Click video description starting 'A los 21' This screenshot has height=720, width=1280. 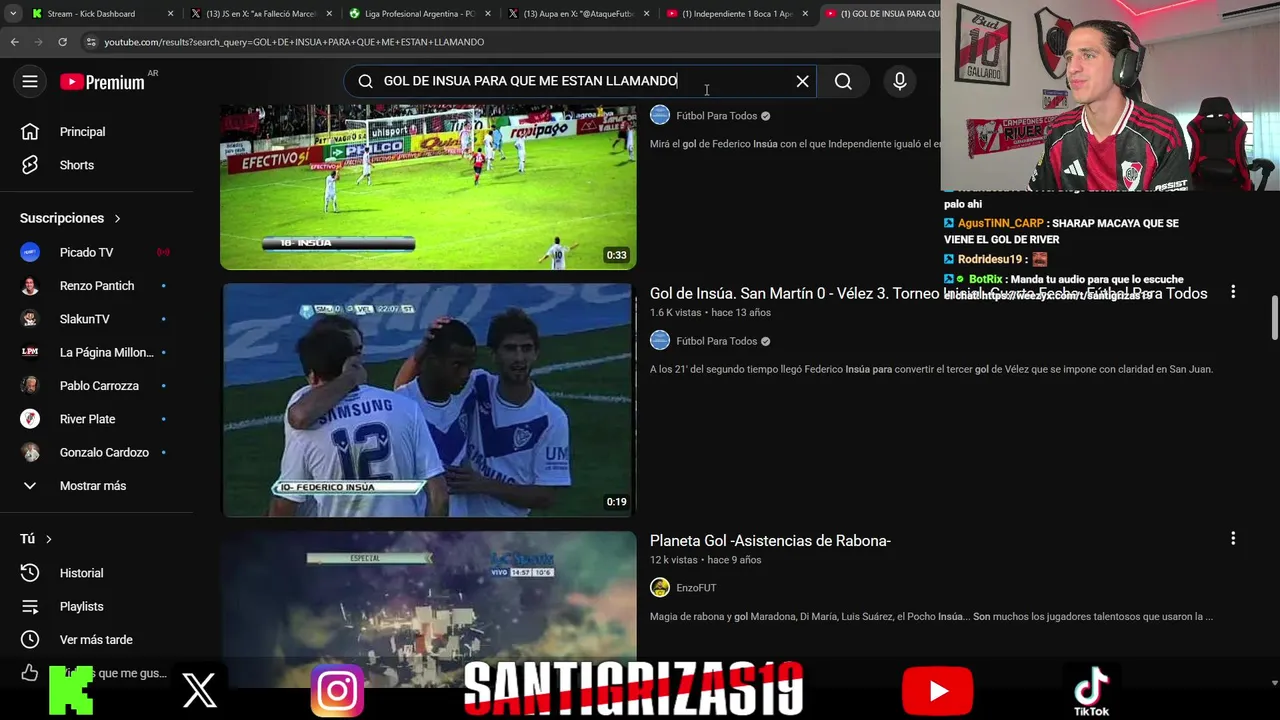tap(931, 369)
